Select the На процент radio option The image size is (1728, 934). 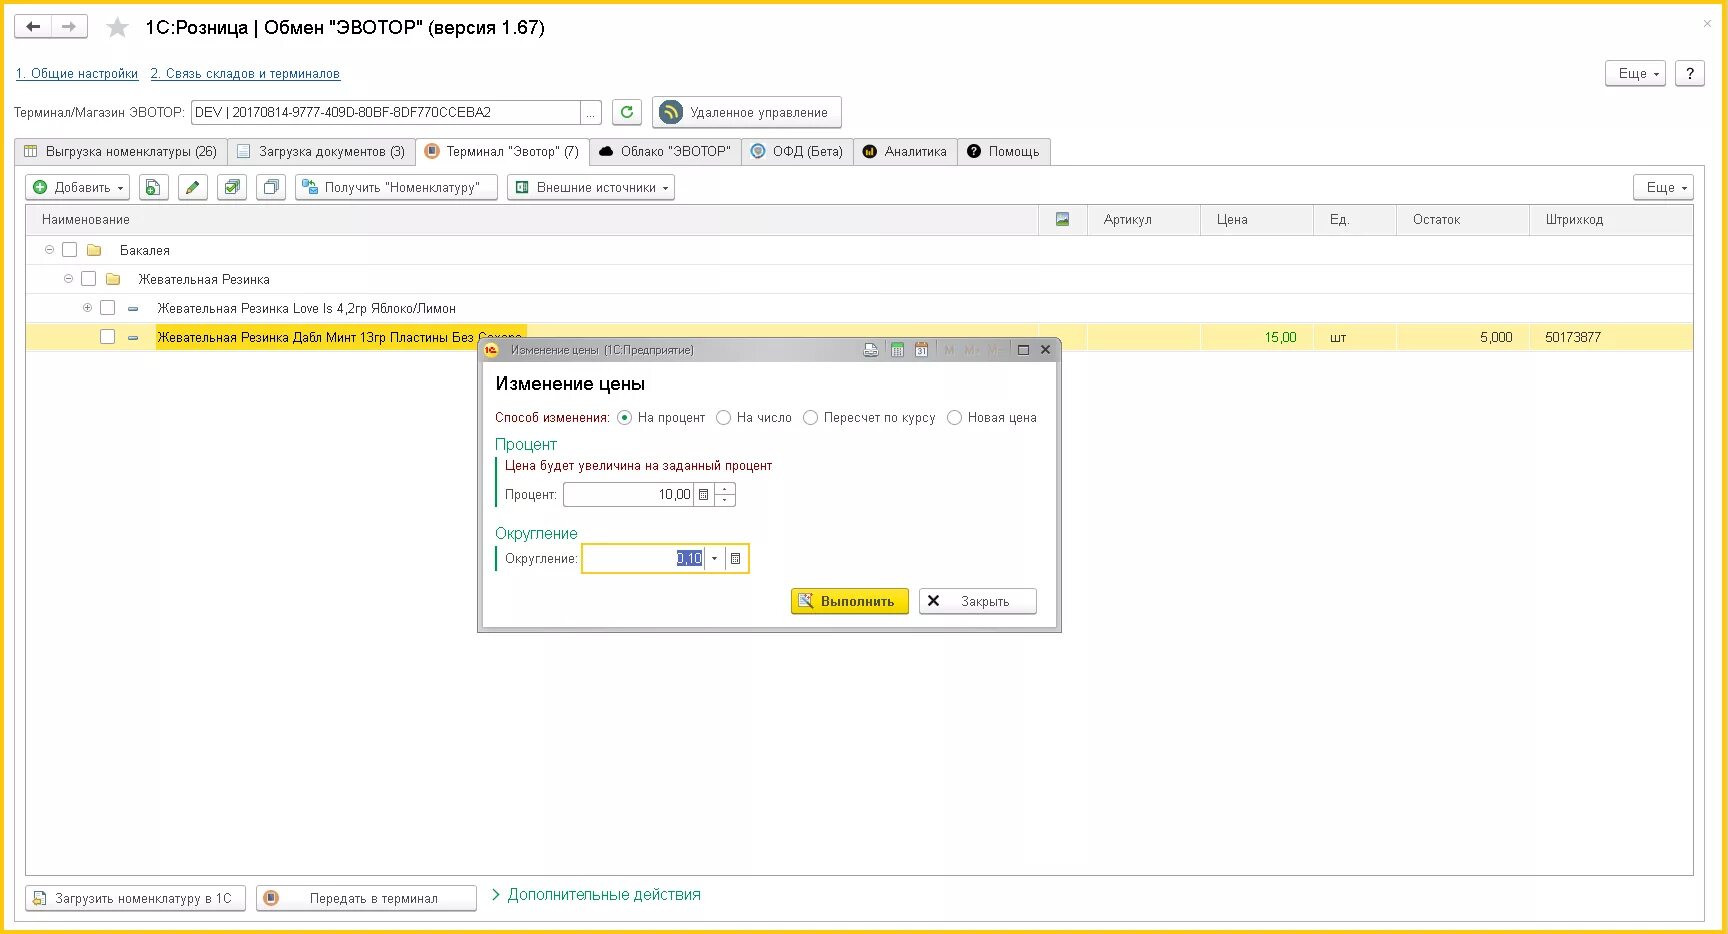(x=625, y=418)
